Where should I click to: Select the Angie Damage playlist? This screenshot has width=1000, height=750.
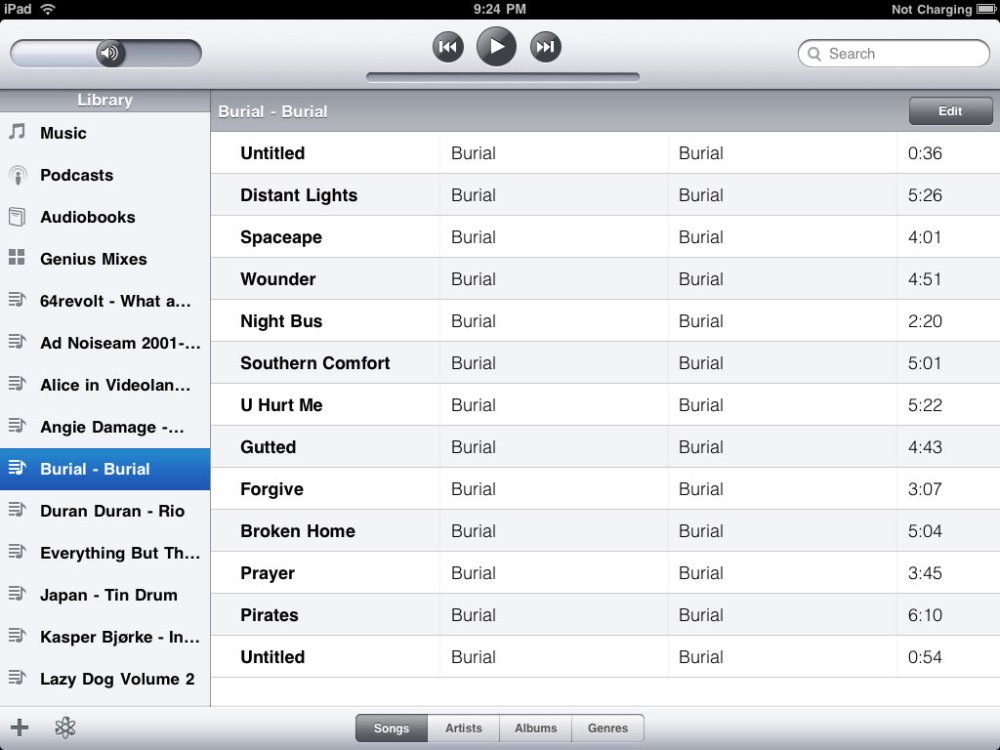coord(105,427)
